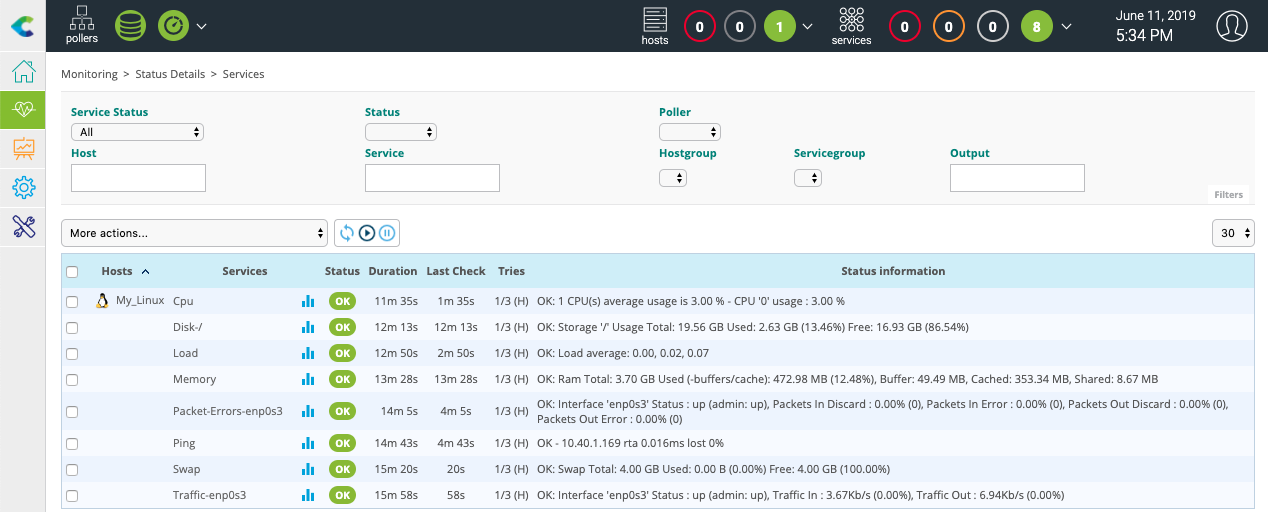
Task: Click the green database status icon
Action: click(x=130, y=26)
